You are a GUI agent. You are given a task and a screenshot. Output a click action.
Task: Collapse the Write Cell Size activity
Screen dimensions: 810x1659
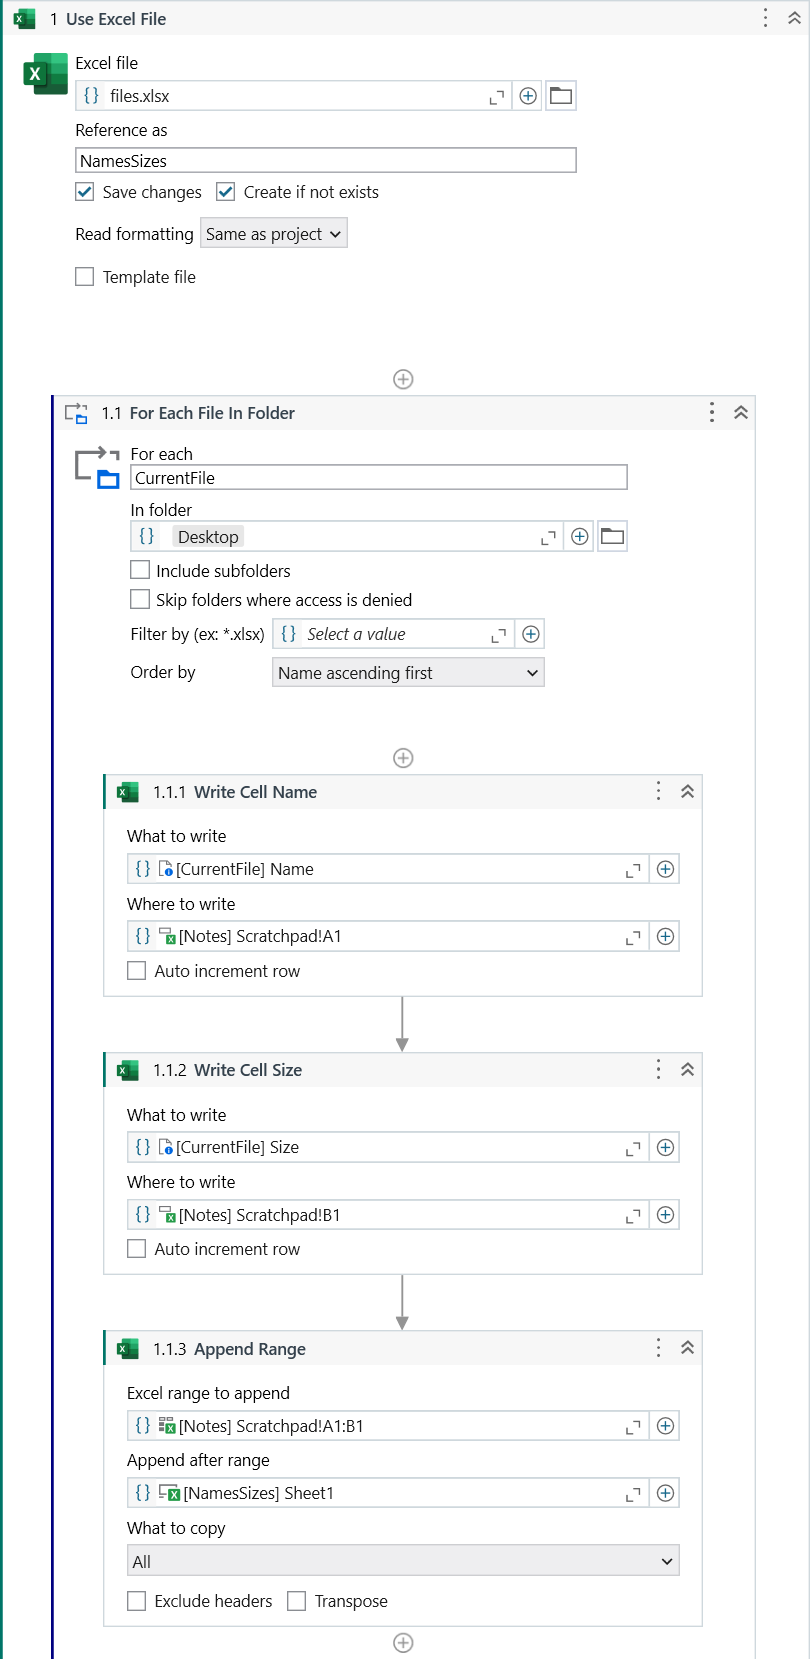(x=687, y=1070)
